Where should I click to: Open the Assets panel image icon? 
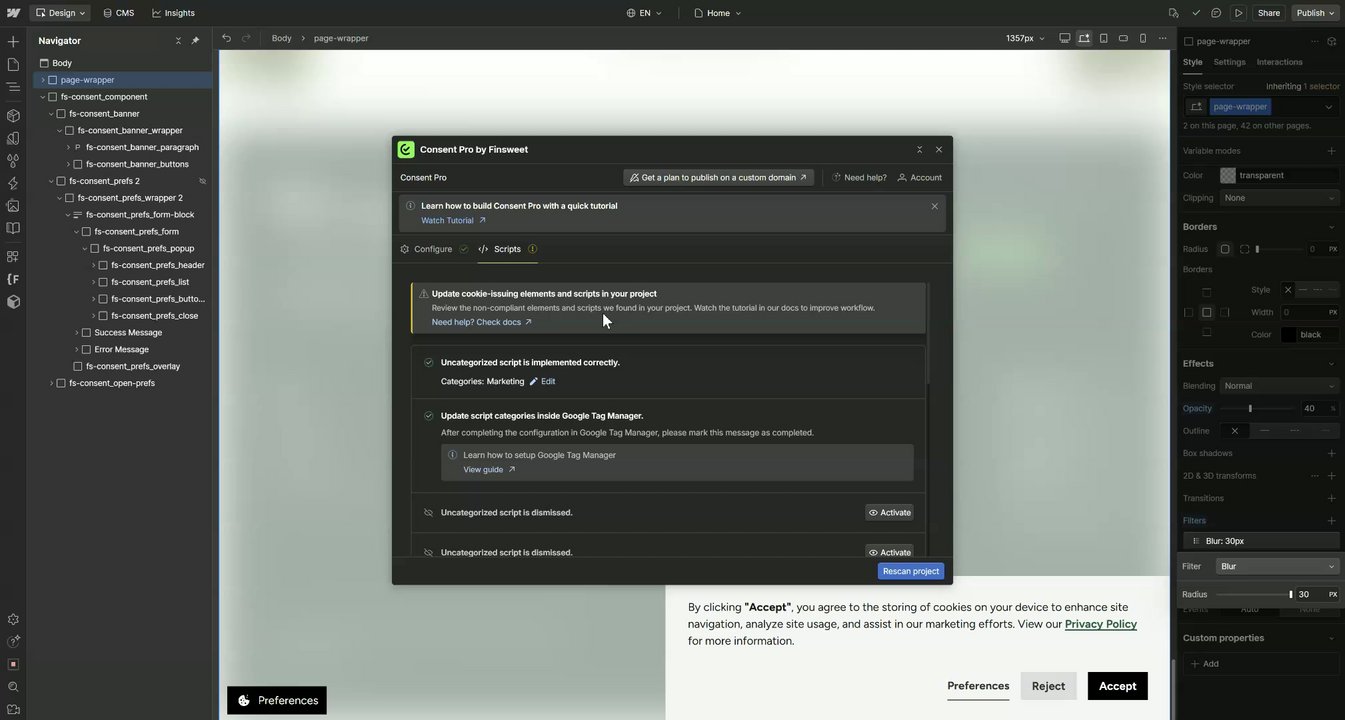[x=13, y=205]
